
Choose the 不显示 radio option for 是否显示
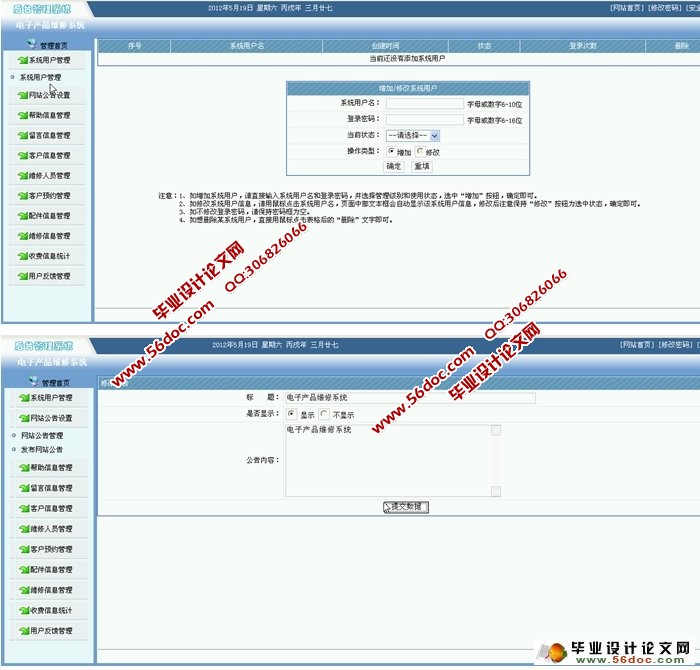click(x=324, y=414)
